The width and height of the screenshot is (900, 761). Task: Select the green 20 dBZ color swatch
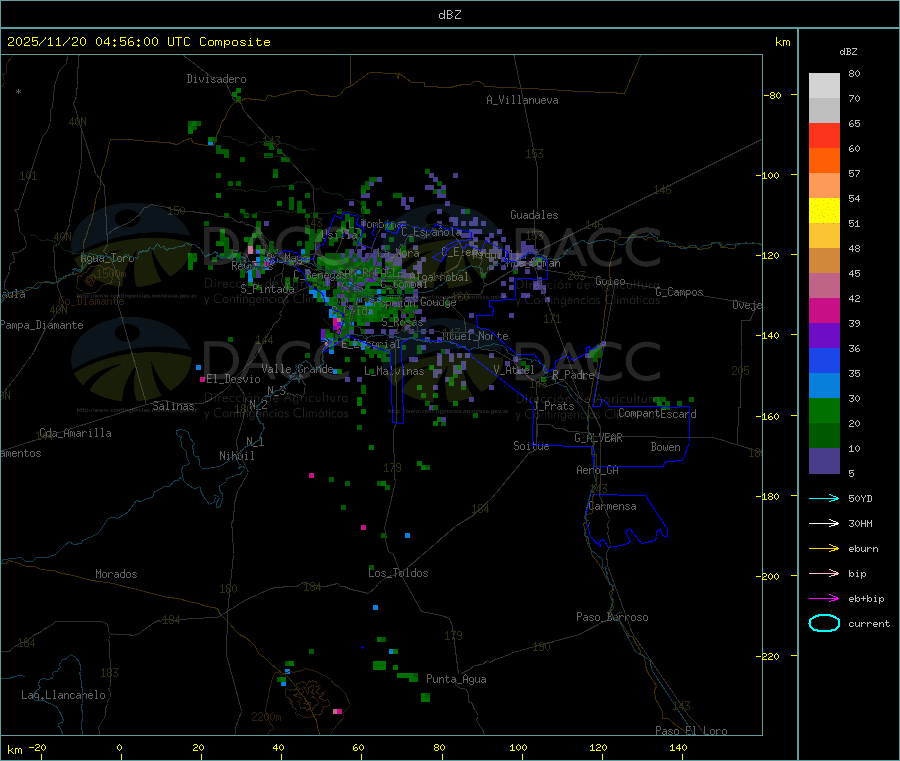click(824, 410)
